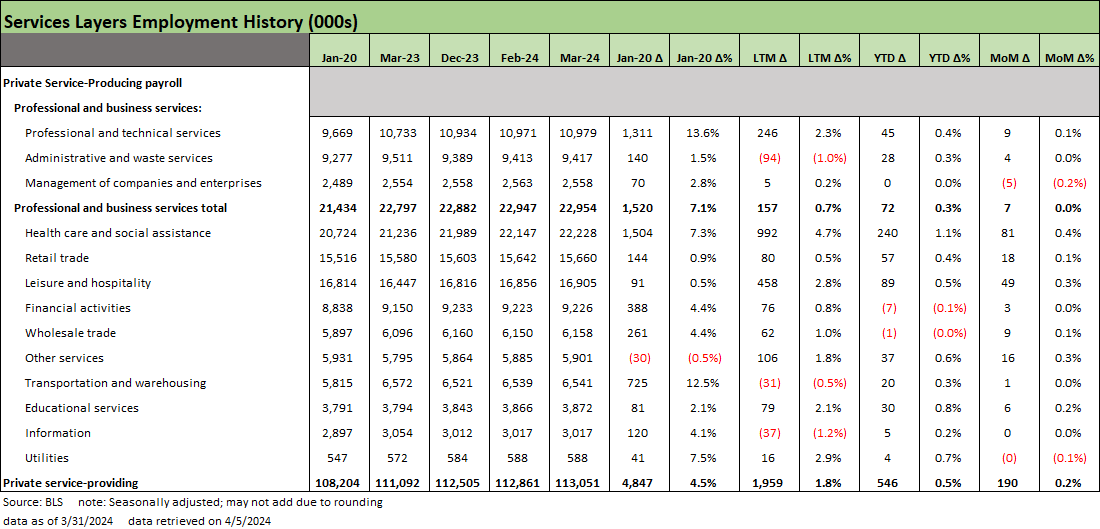Select the 725 cell in Transportation row

coord(640,383)
